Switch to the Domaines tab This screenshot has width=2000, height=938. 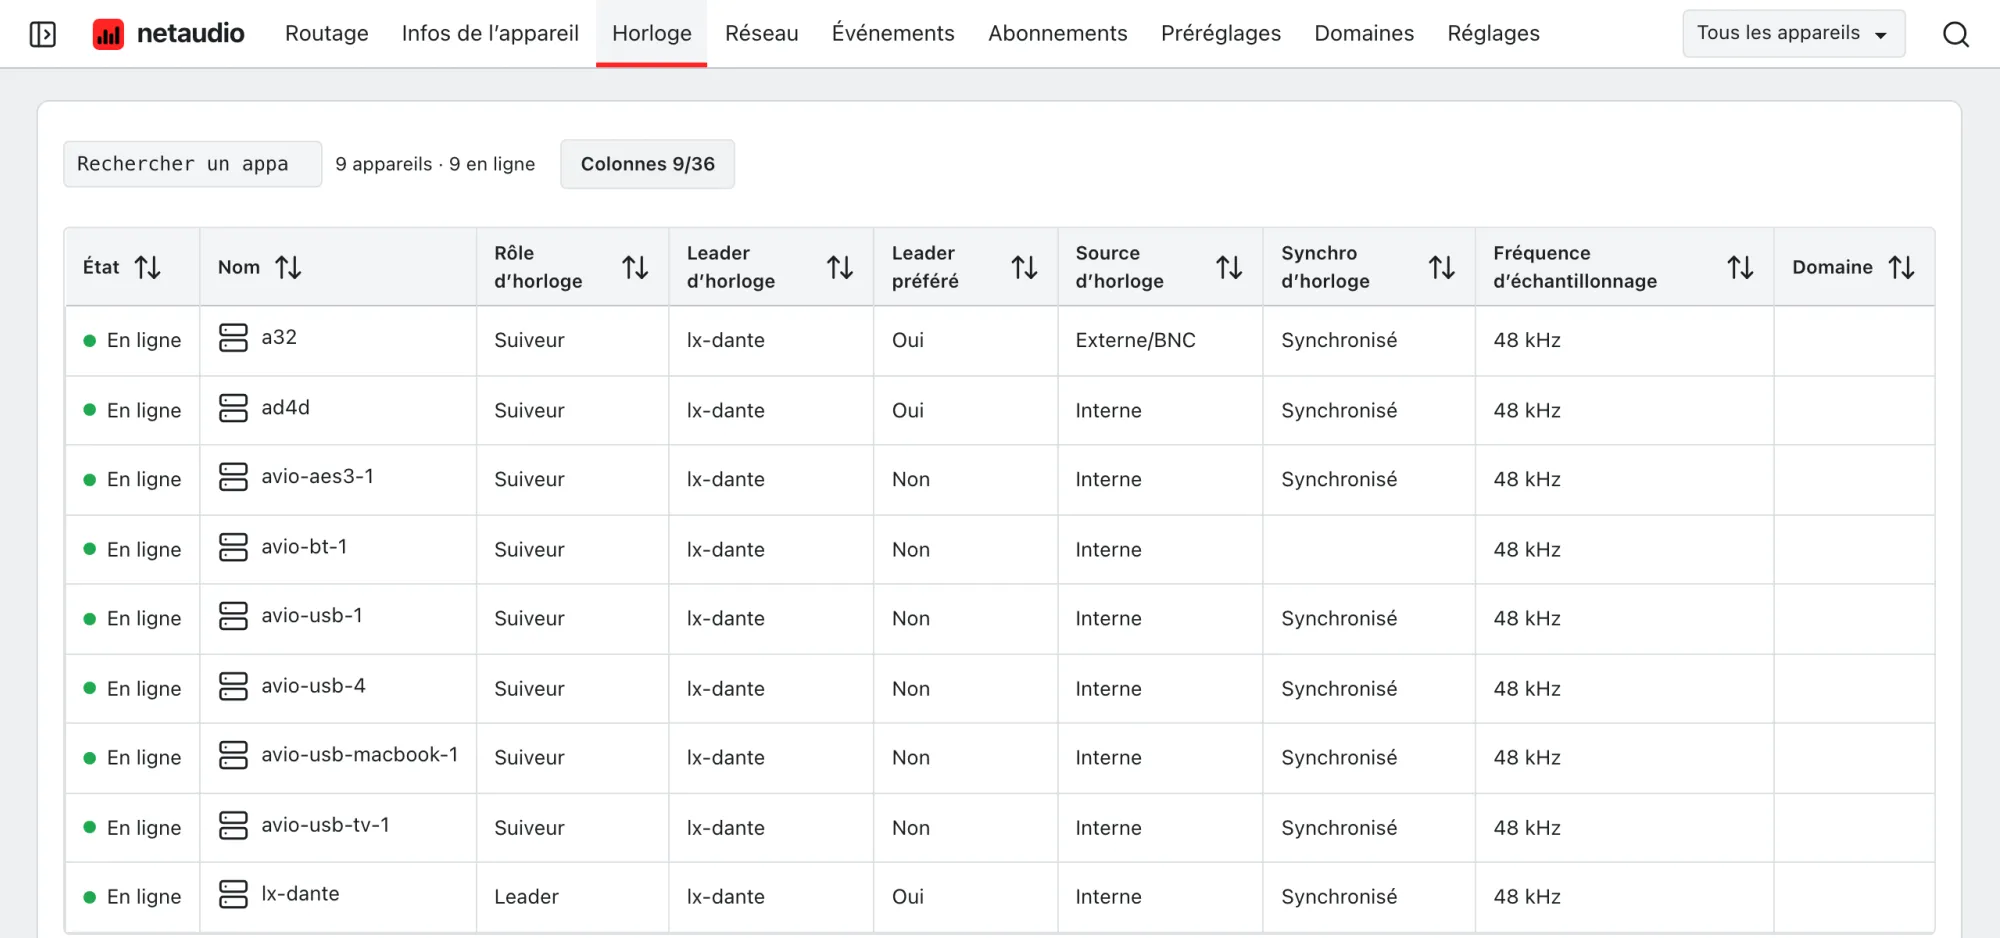point(1364,33)
